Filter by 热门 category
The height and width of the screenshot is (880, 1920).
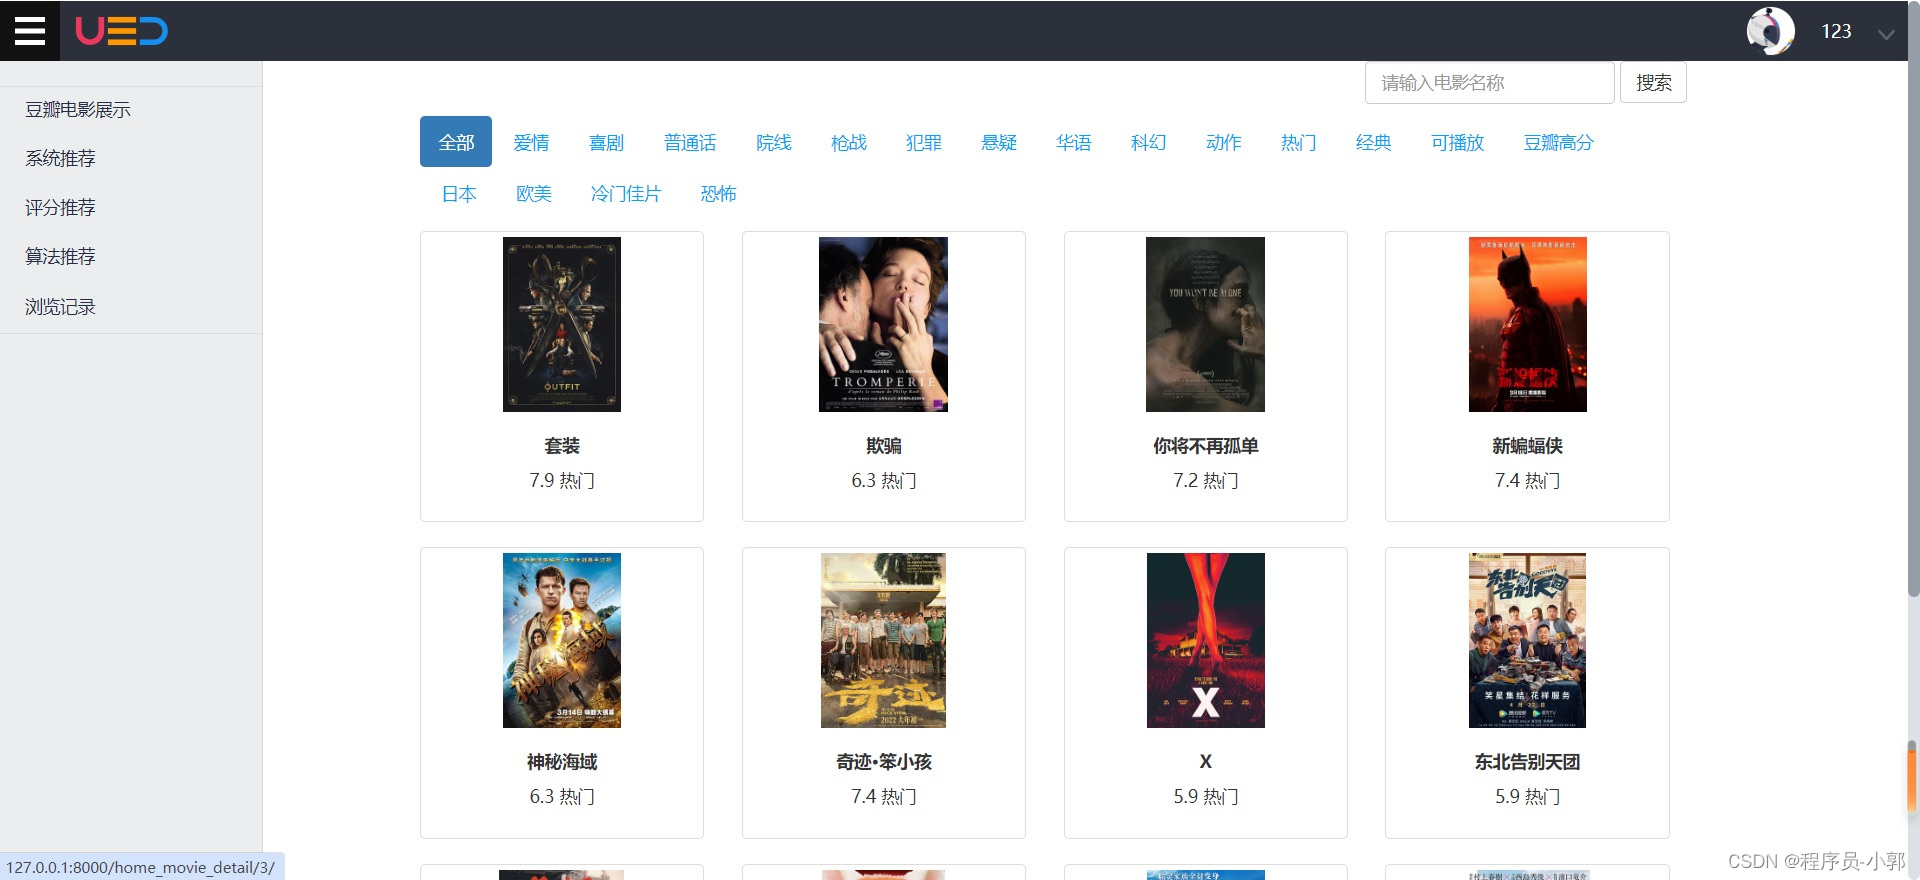(1298, 142)
